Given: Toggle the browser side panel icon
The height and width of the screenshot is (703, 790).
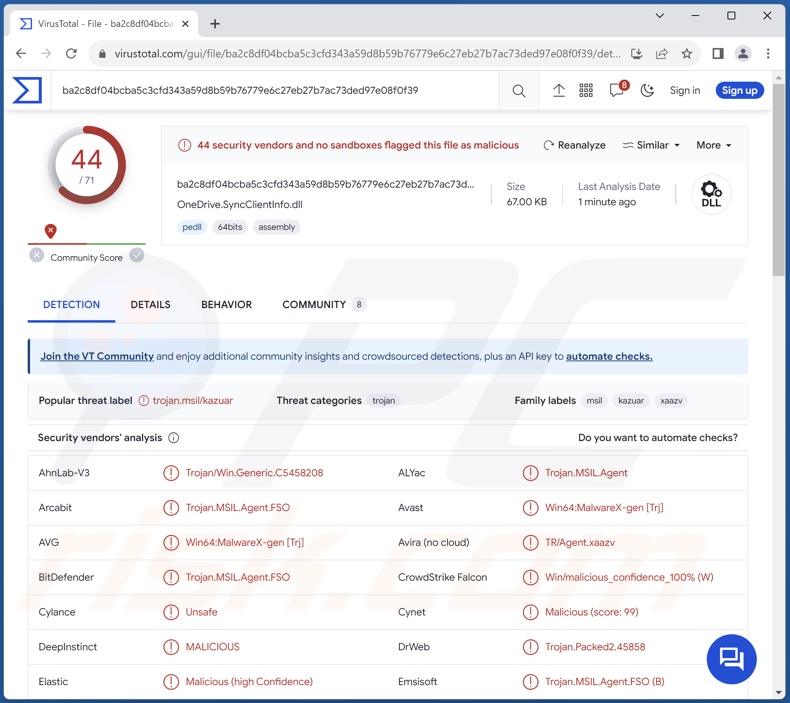Looking at the screenshot, I should (717, 53).
